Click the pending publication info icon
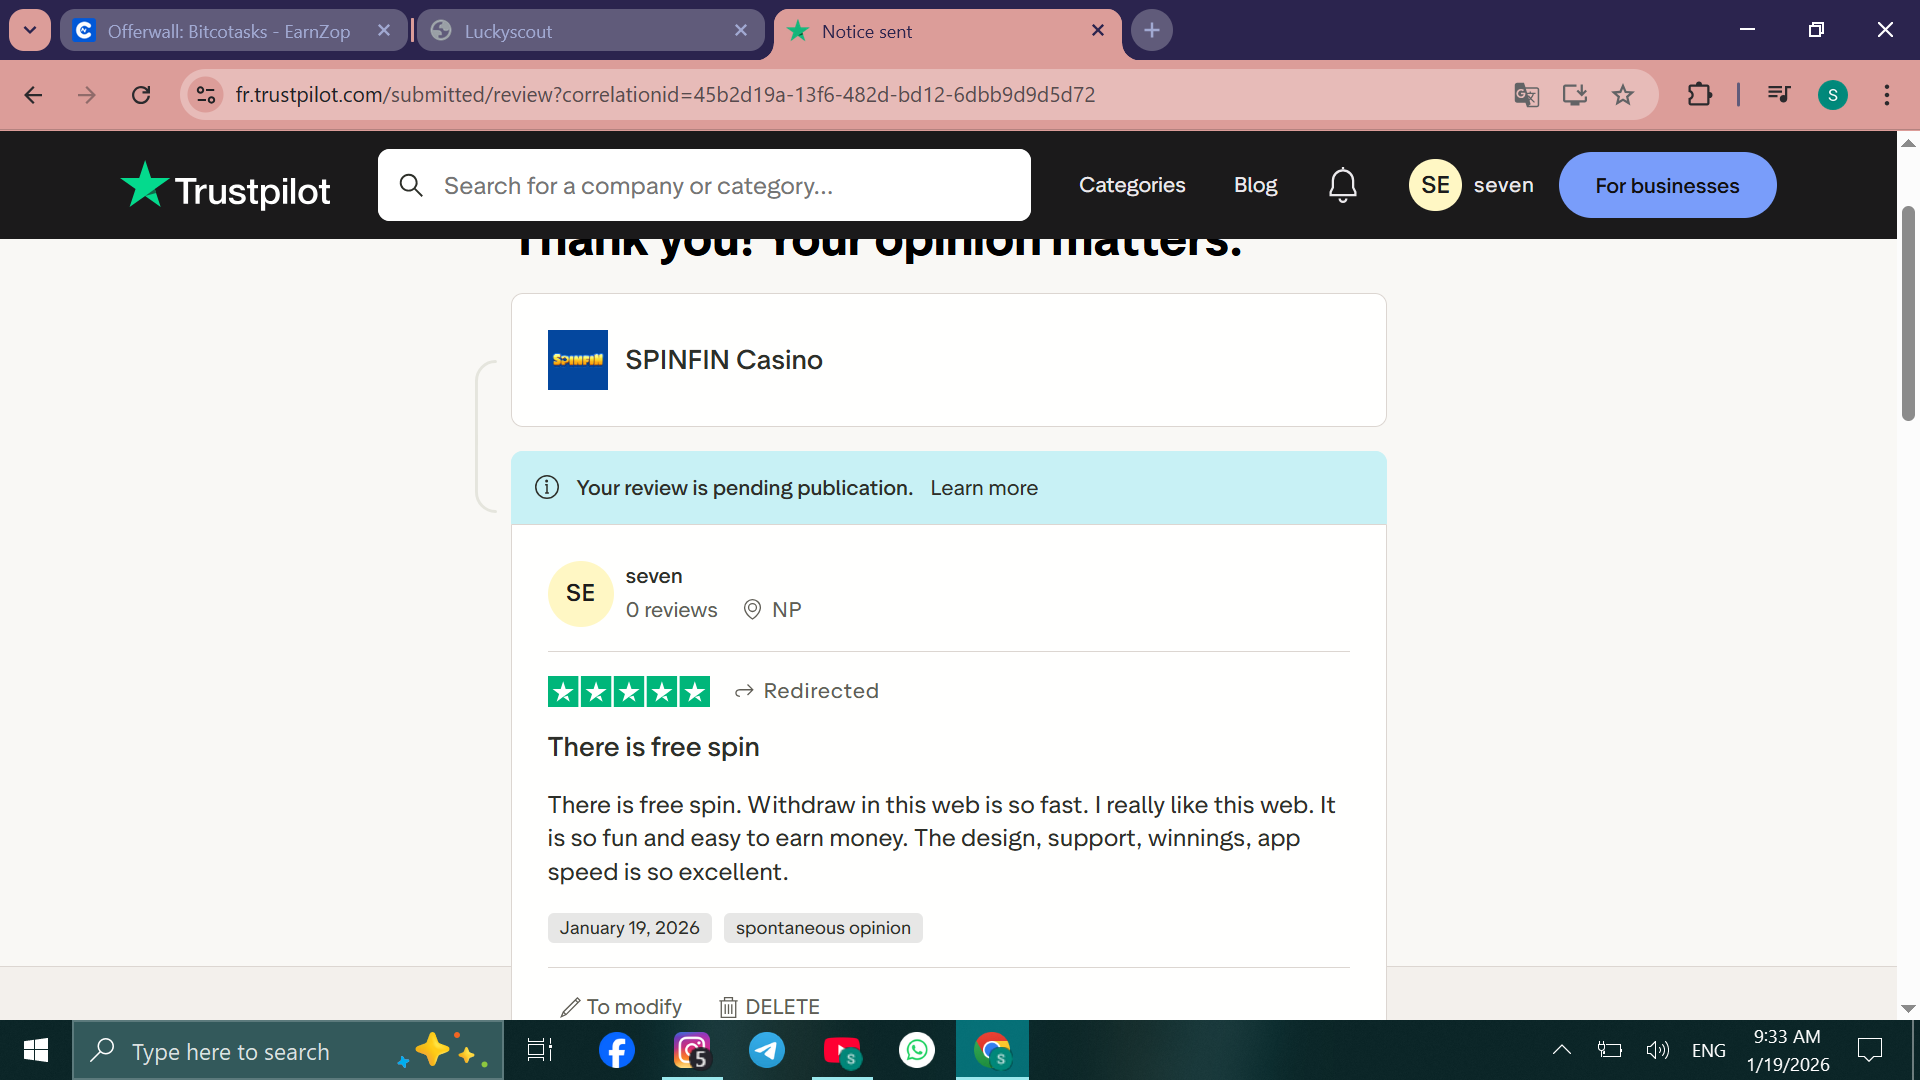The image size is (1920, 1080). pos(547,488)
